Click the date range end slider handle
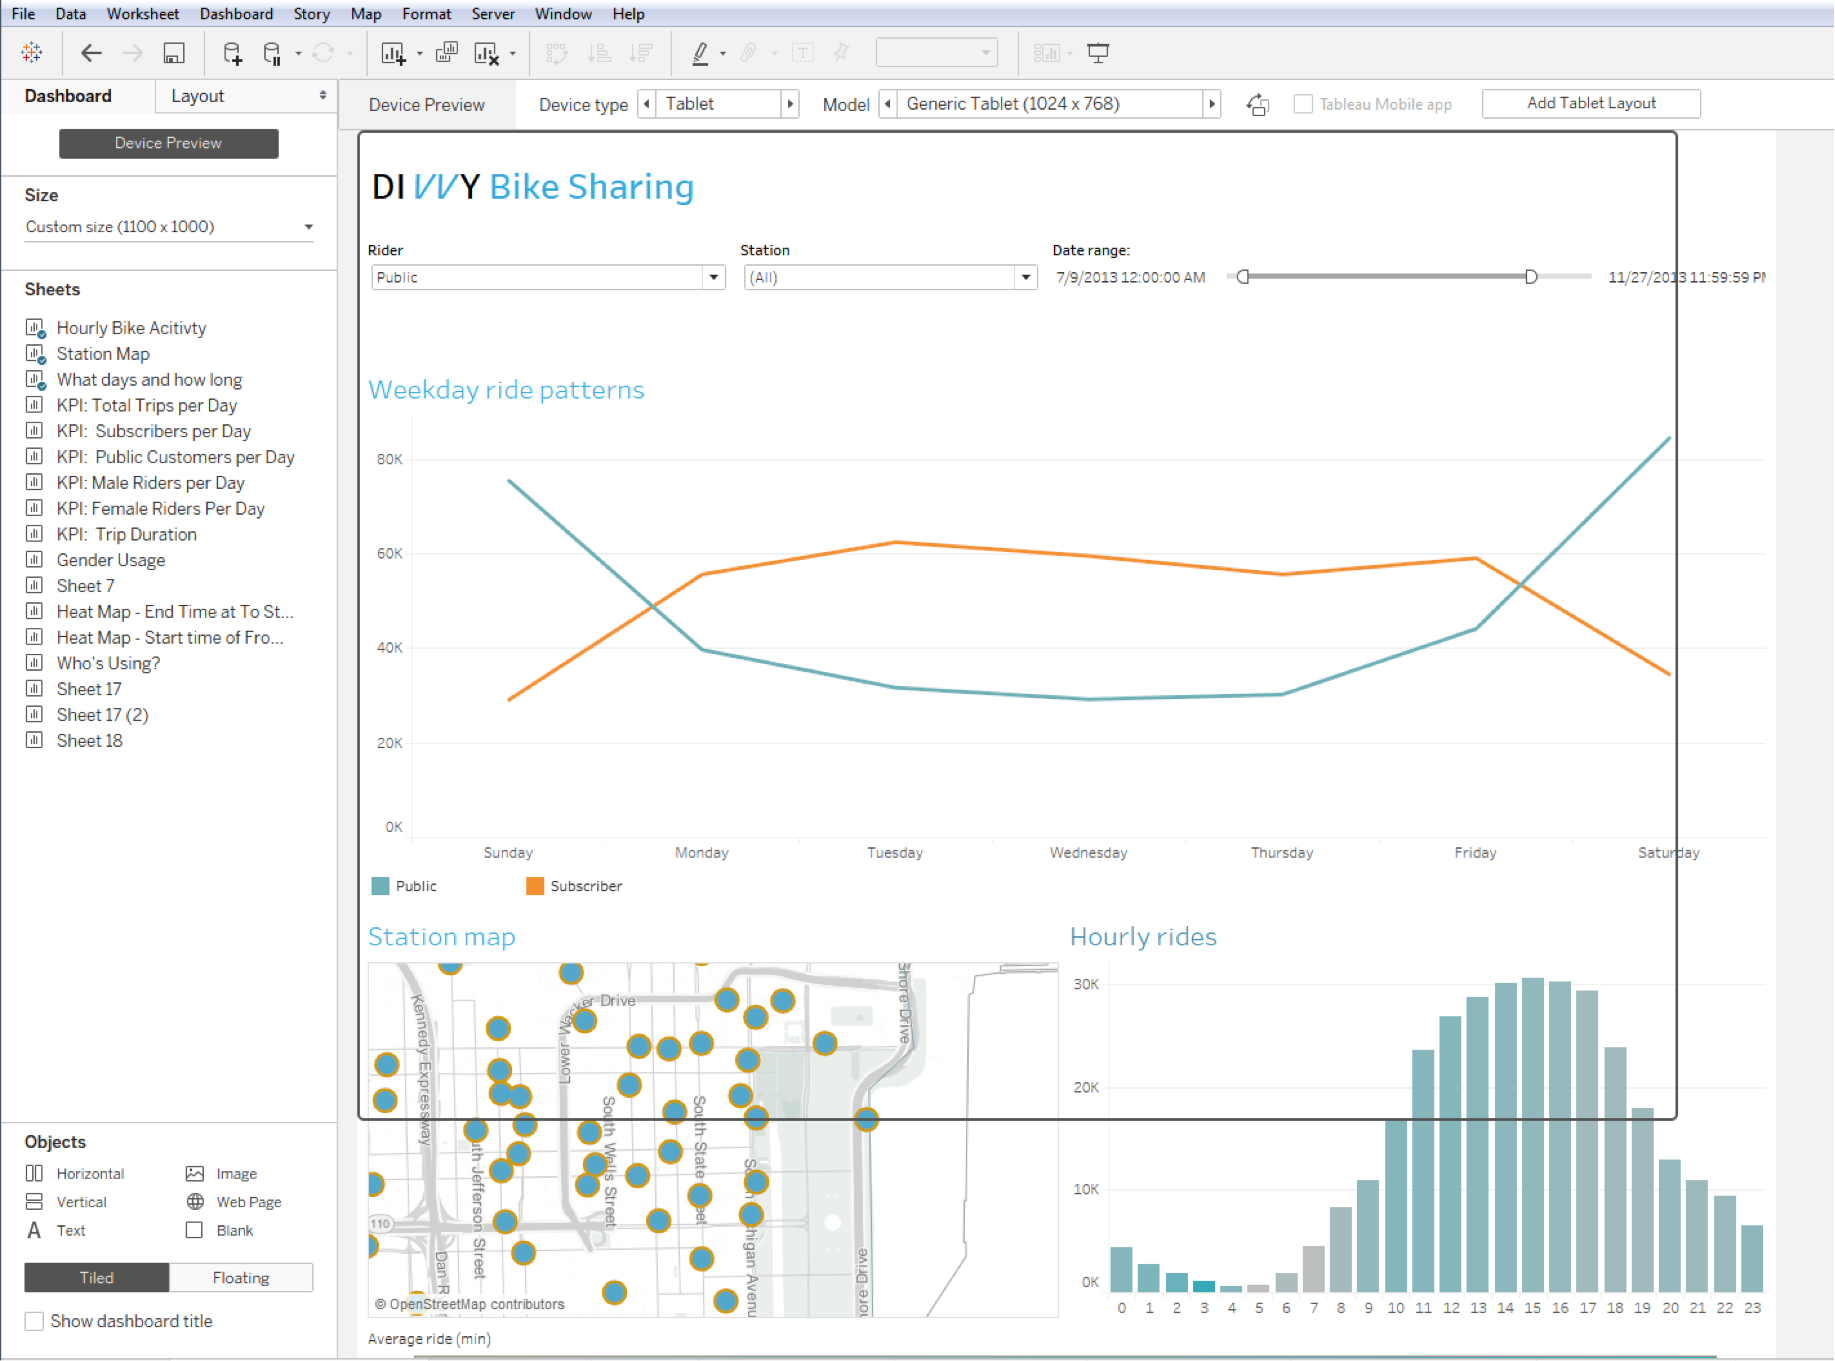Screen dimensions: 1835x1361 pyautogui.click(x=1530, y=277)
